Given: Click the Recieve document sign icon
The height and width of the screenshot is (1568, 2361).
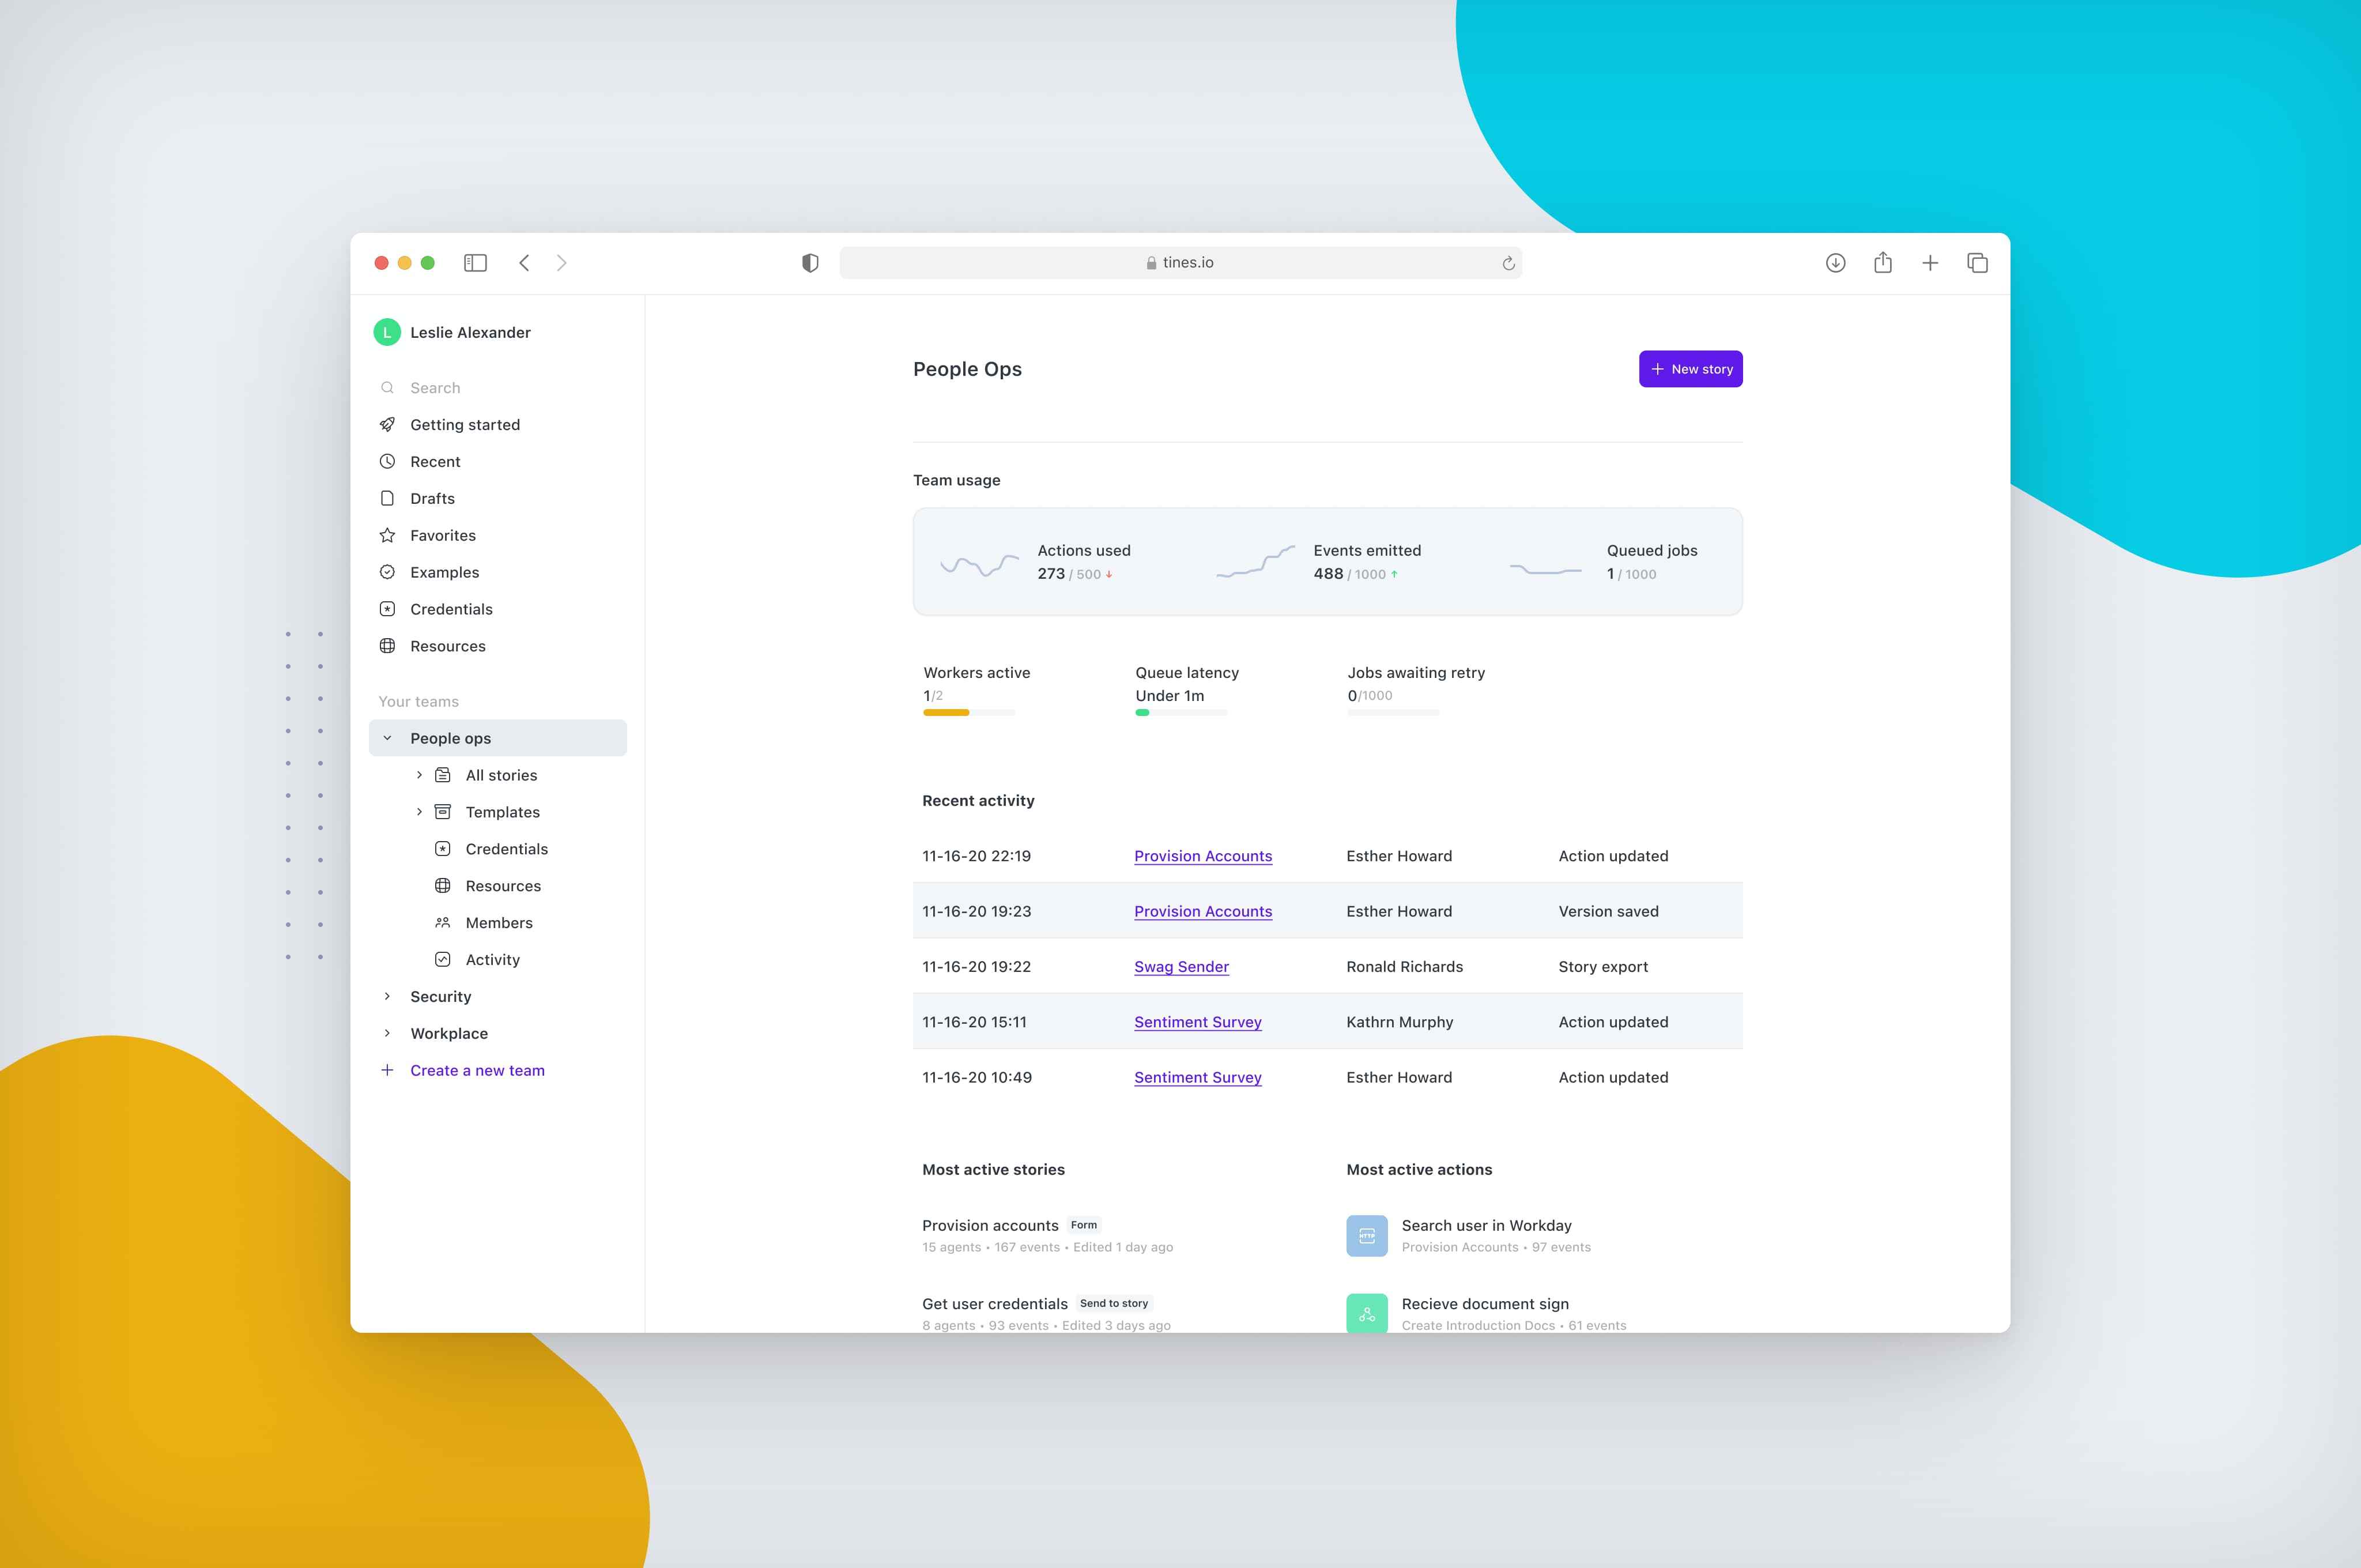Looking at the screenshot, I should tap(1366, 1313).
